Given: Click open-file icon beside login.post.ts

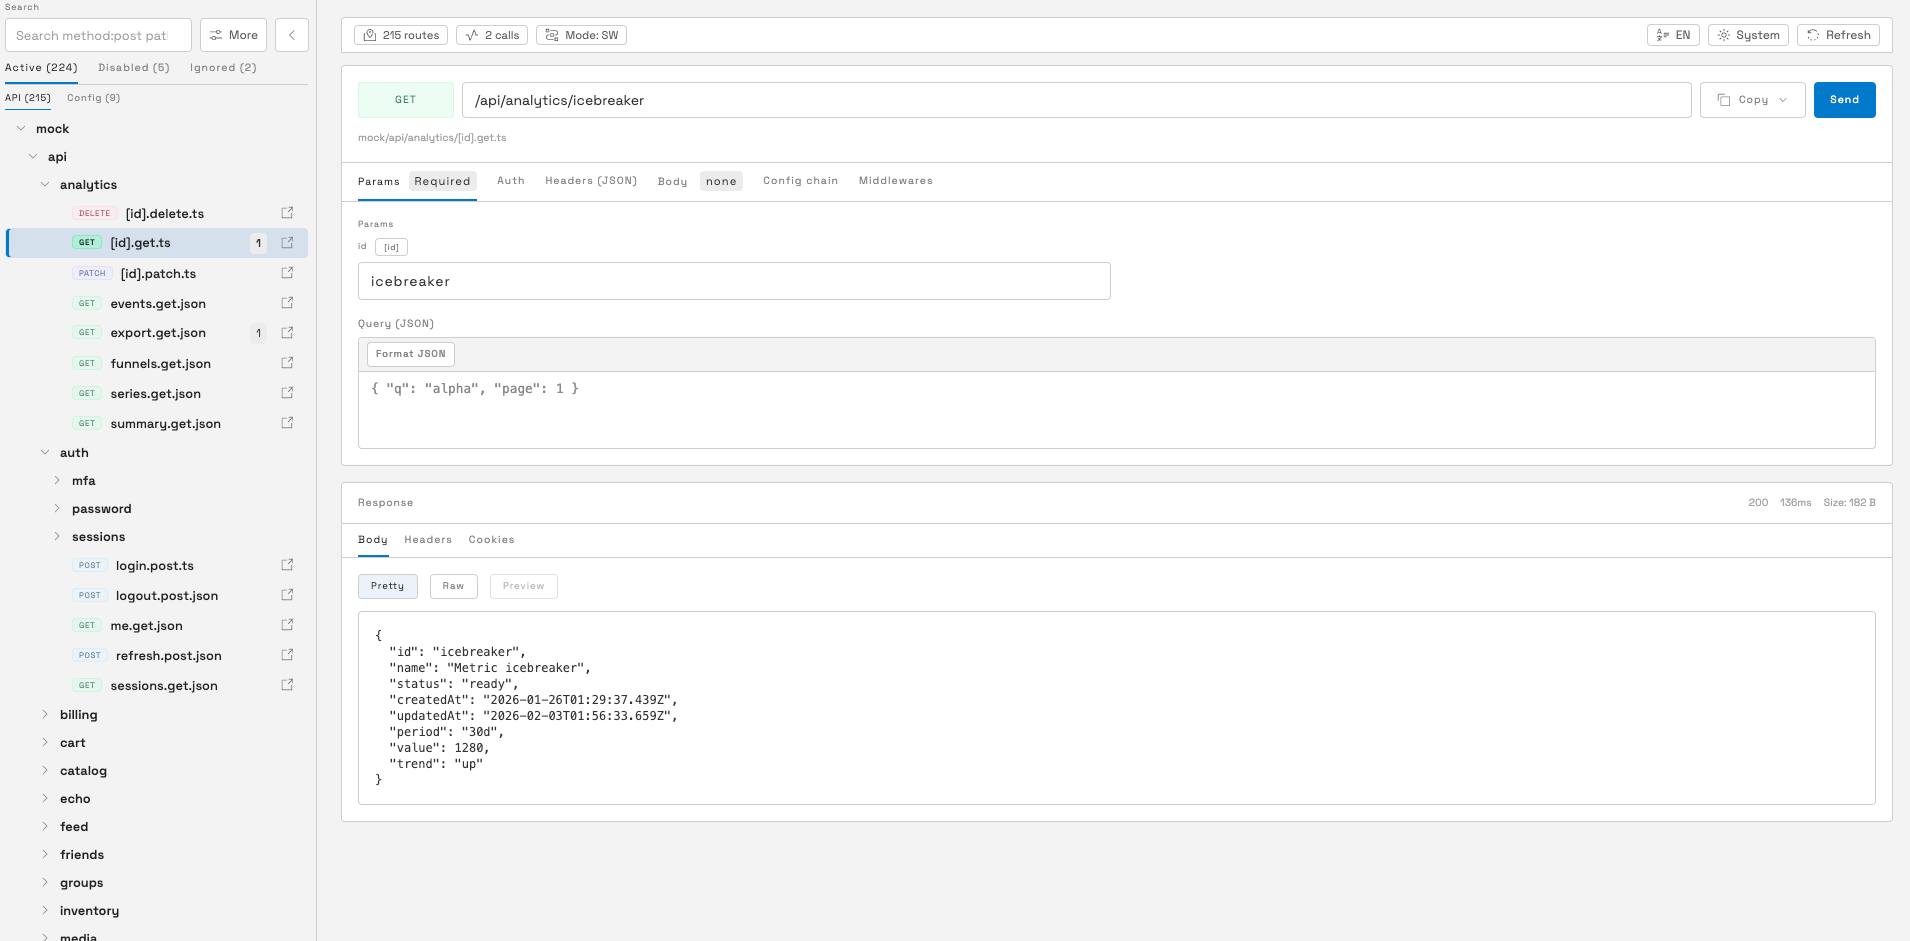Looking at the screenshot, I should tap(287, 565).
